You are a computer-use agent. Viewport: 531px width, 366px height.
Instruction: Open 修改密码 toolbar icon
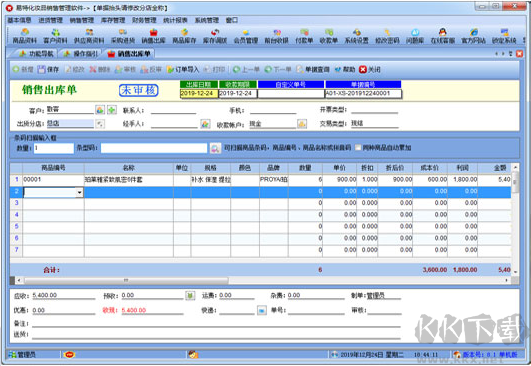click(x=387, y=36)
